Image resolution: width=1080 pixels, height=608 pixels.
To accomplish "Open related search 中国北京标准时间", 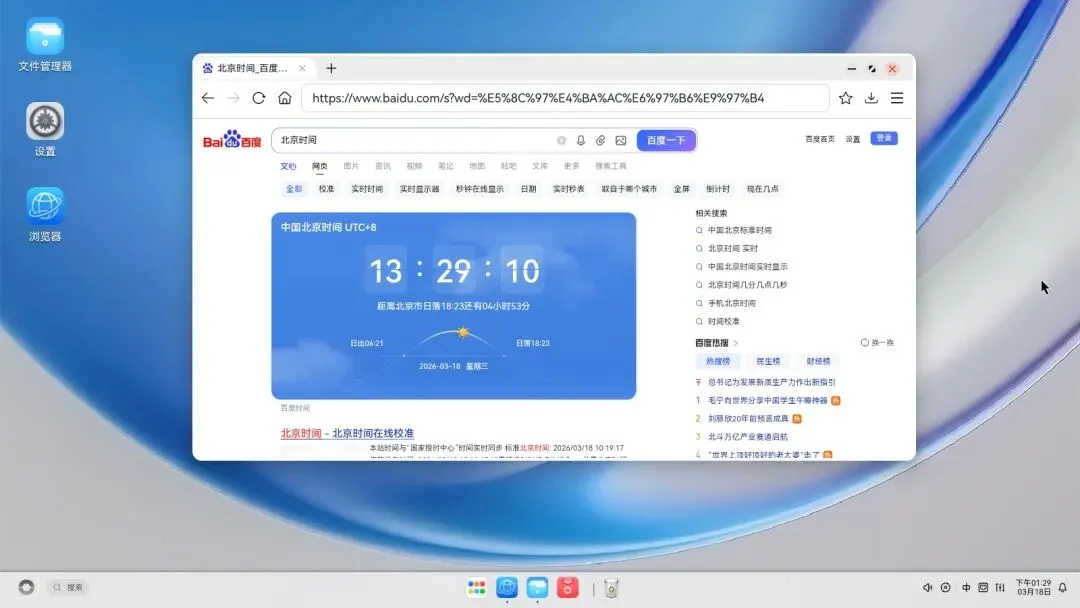I will click(740, 230).
